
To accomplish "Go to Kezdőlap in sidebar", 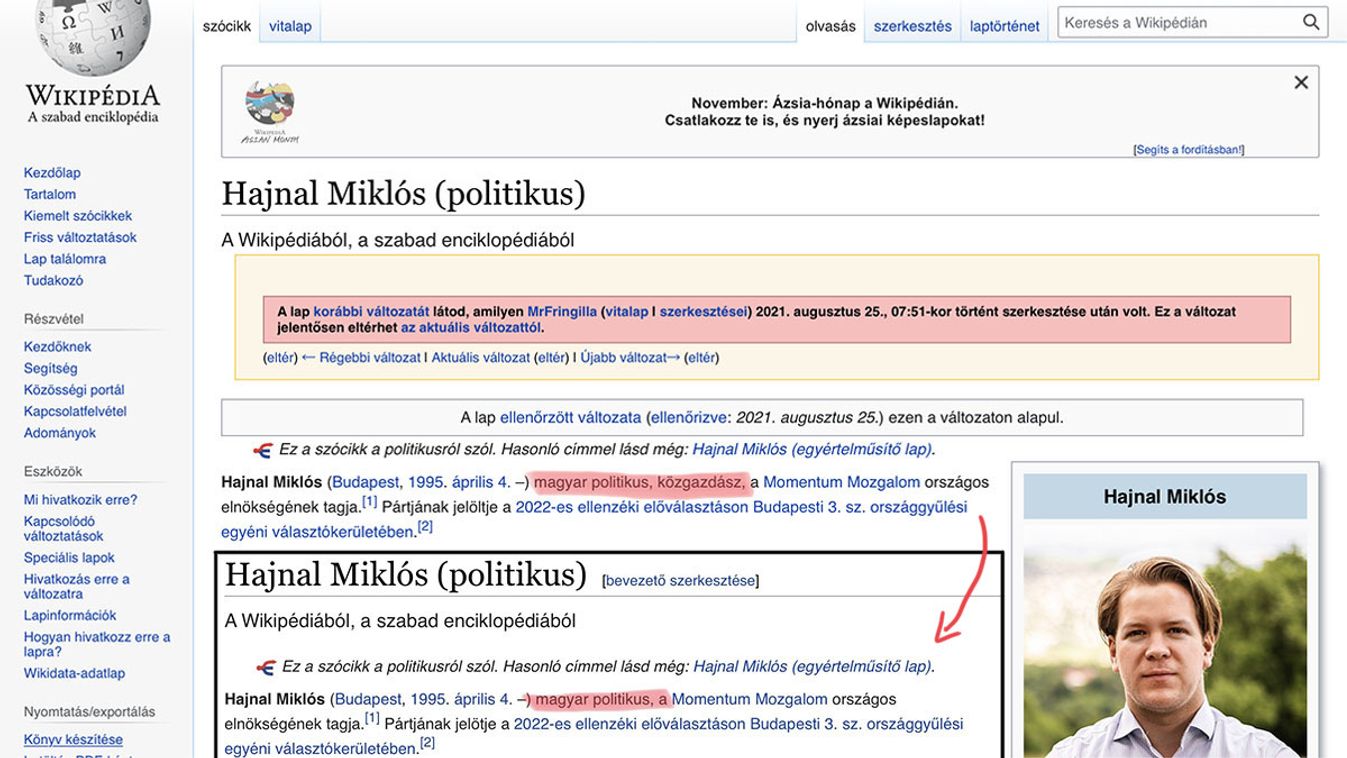I will pyautogui.click(x=52, y=173).
